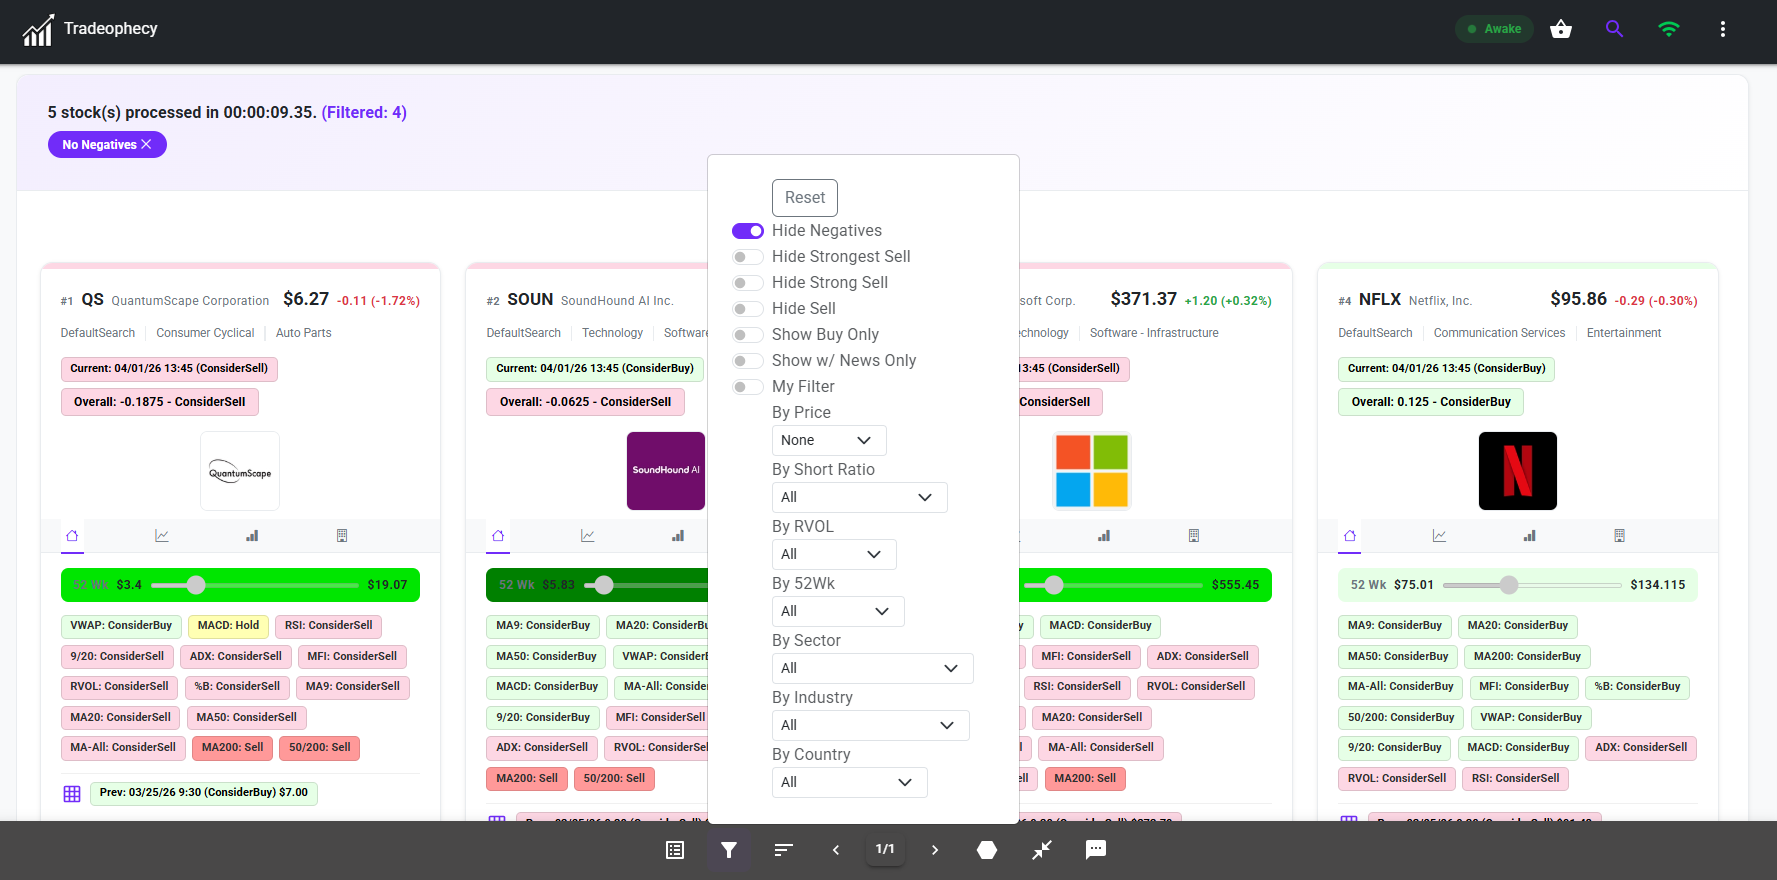Open the three-dot menu in header
Screen dimensions: 1777x880
pyautogui.click(x=1722, y=29)
